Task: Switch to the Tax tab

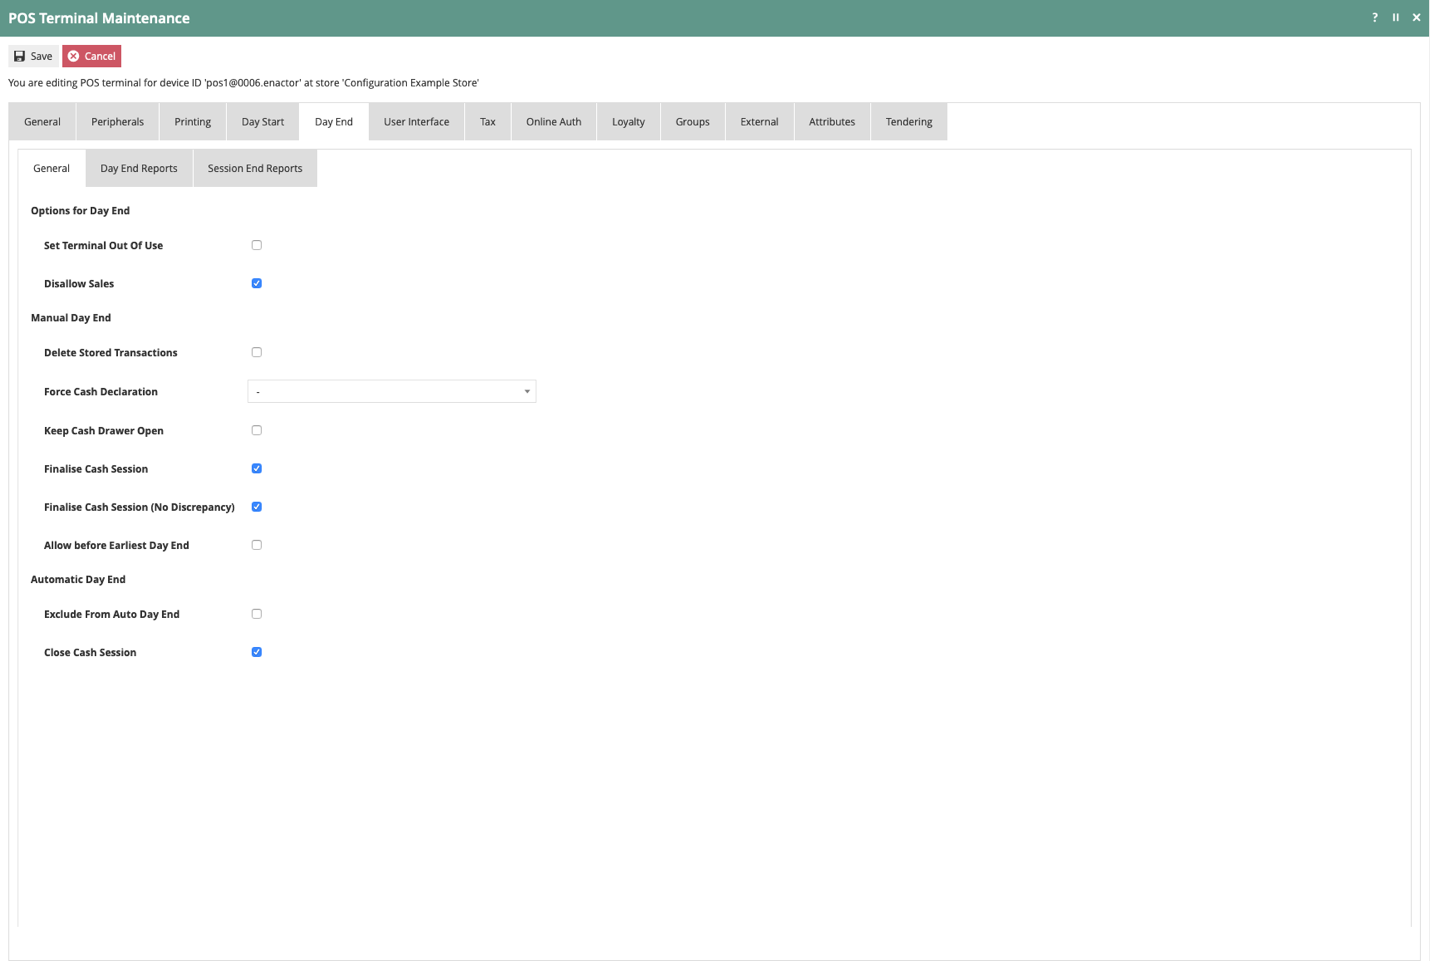Action: coord(488,122)
